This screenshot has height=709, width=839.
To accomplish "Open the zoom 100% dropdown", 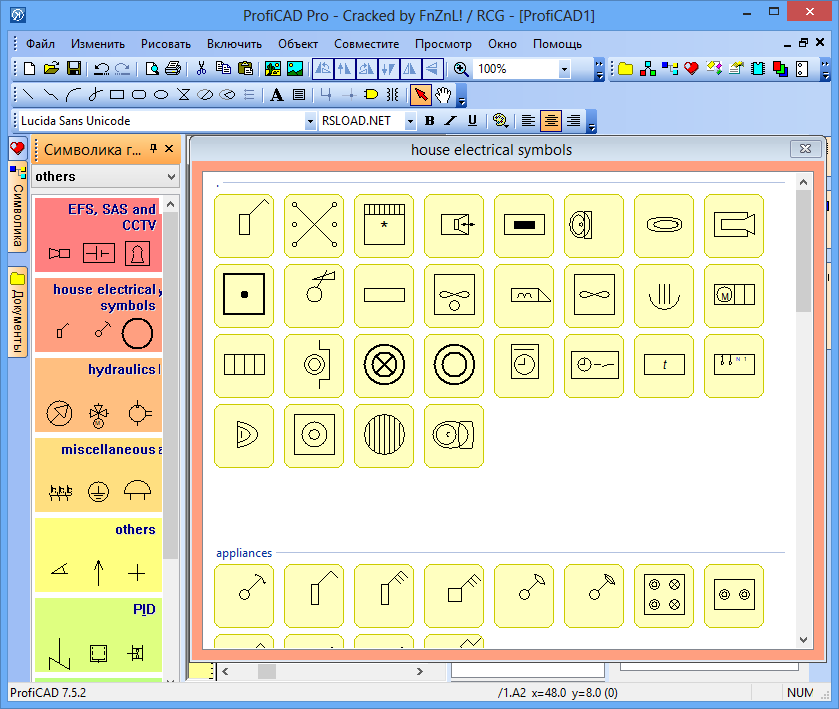I will click(564, 69).
